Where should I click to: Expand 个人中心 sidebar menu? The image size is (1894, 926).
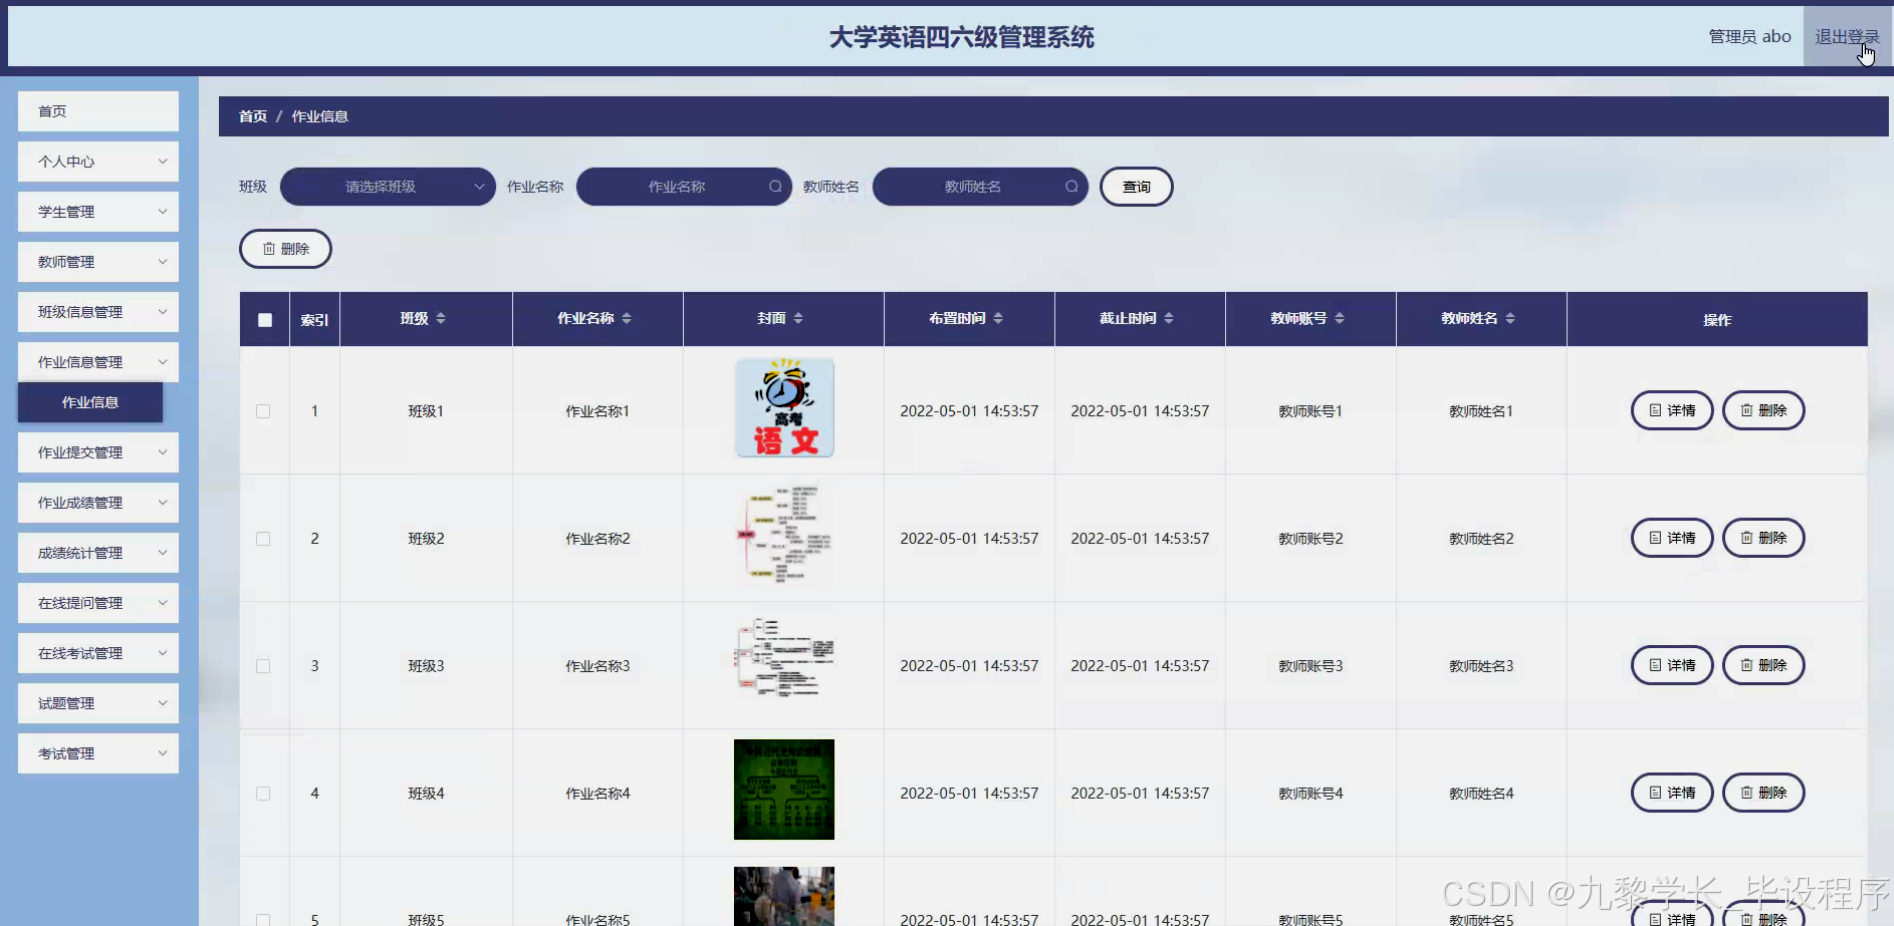(98, 161)
